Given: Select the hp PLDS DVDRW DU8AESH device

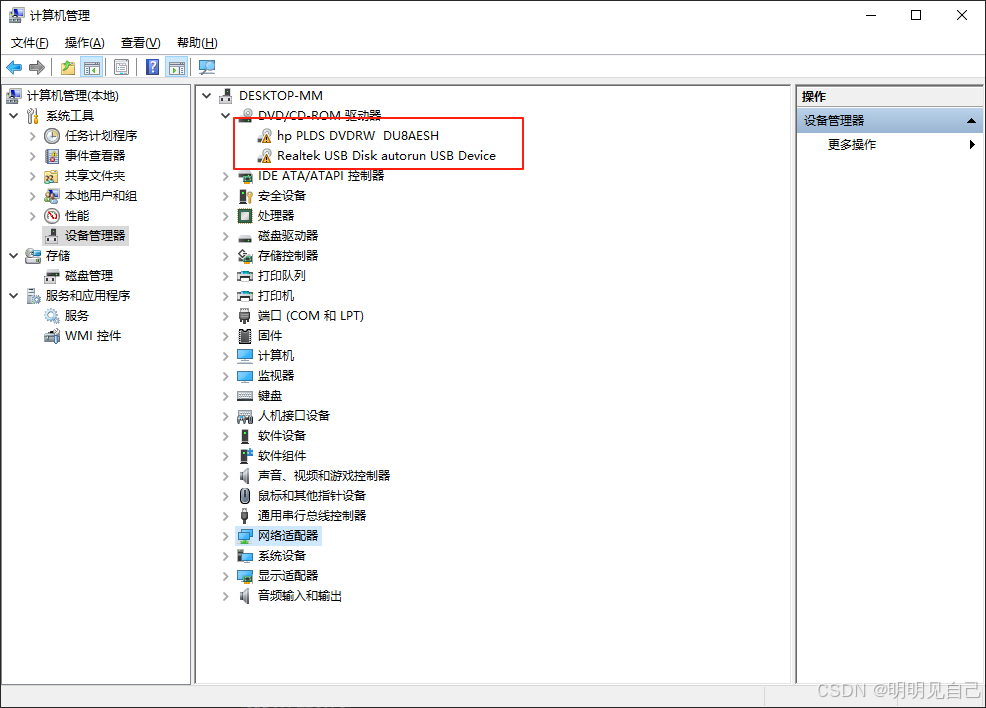Looking at the screenshot, I should (x=358, y=136).
